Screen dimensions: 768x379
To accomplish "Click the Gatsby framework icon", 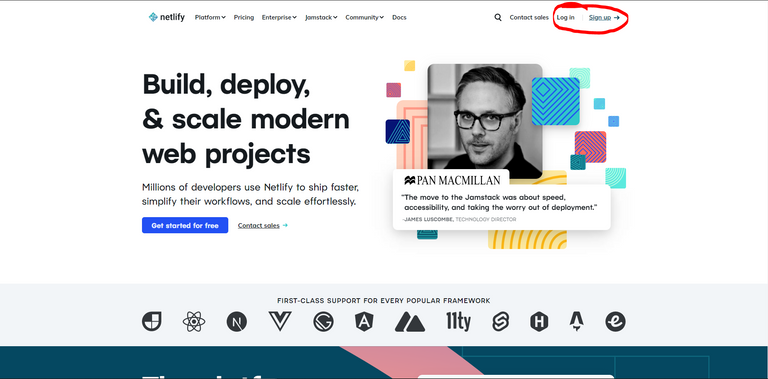I will pos(323,322).
